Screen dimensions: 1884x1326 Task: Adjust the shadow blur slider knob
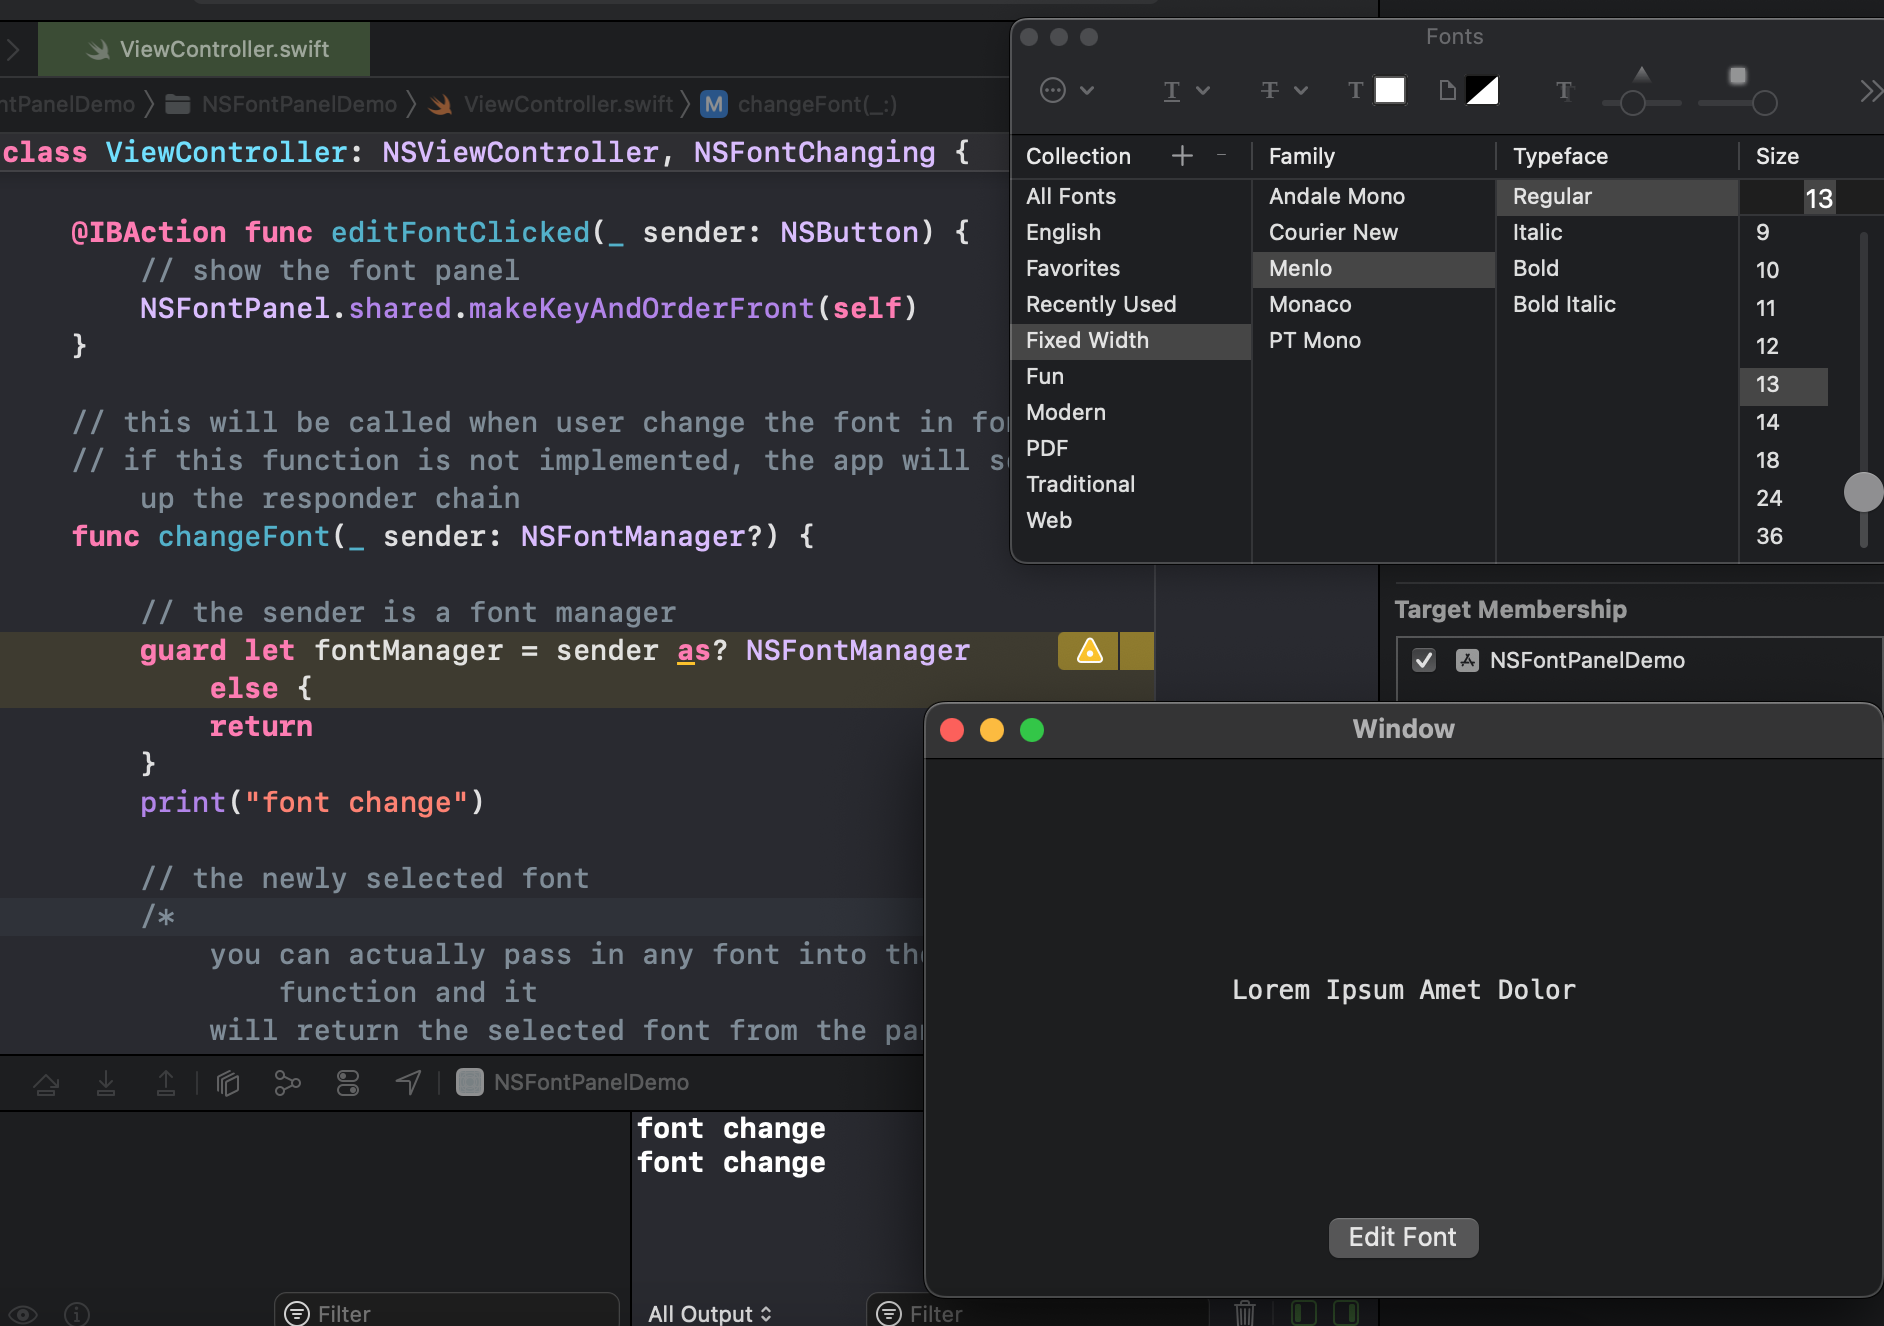pyautogui.click(x=1765, y=103)
